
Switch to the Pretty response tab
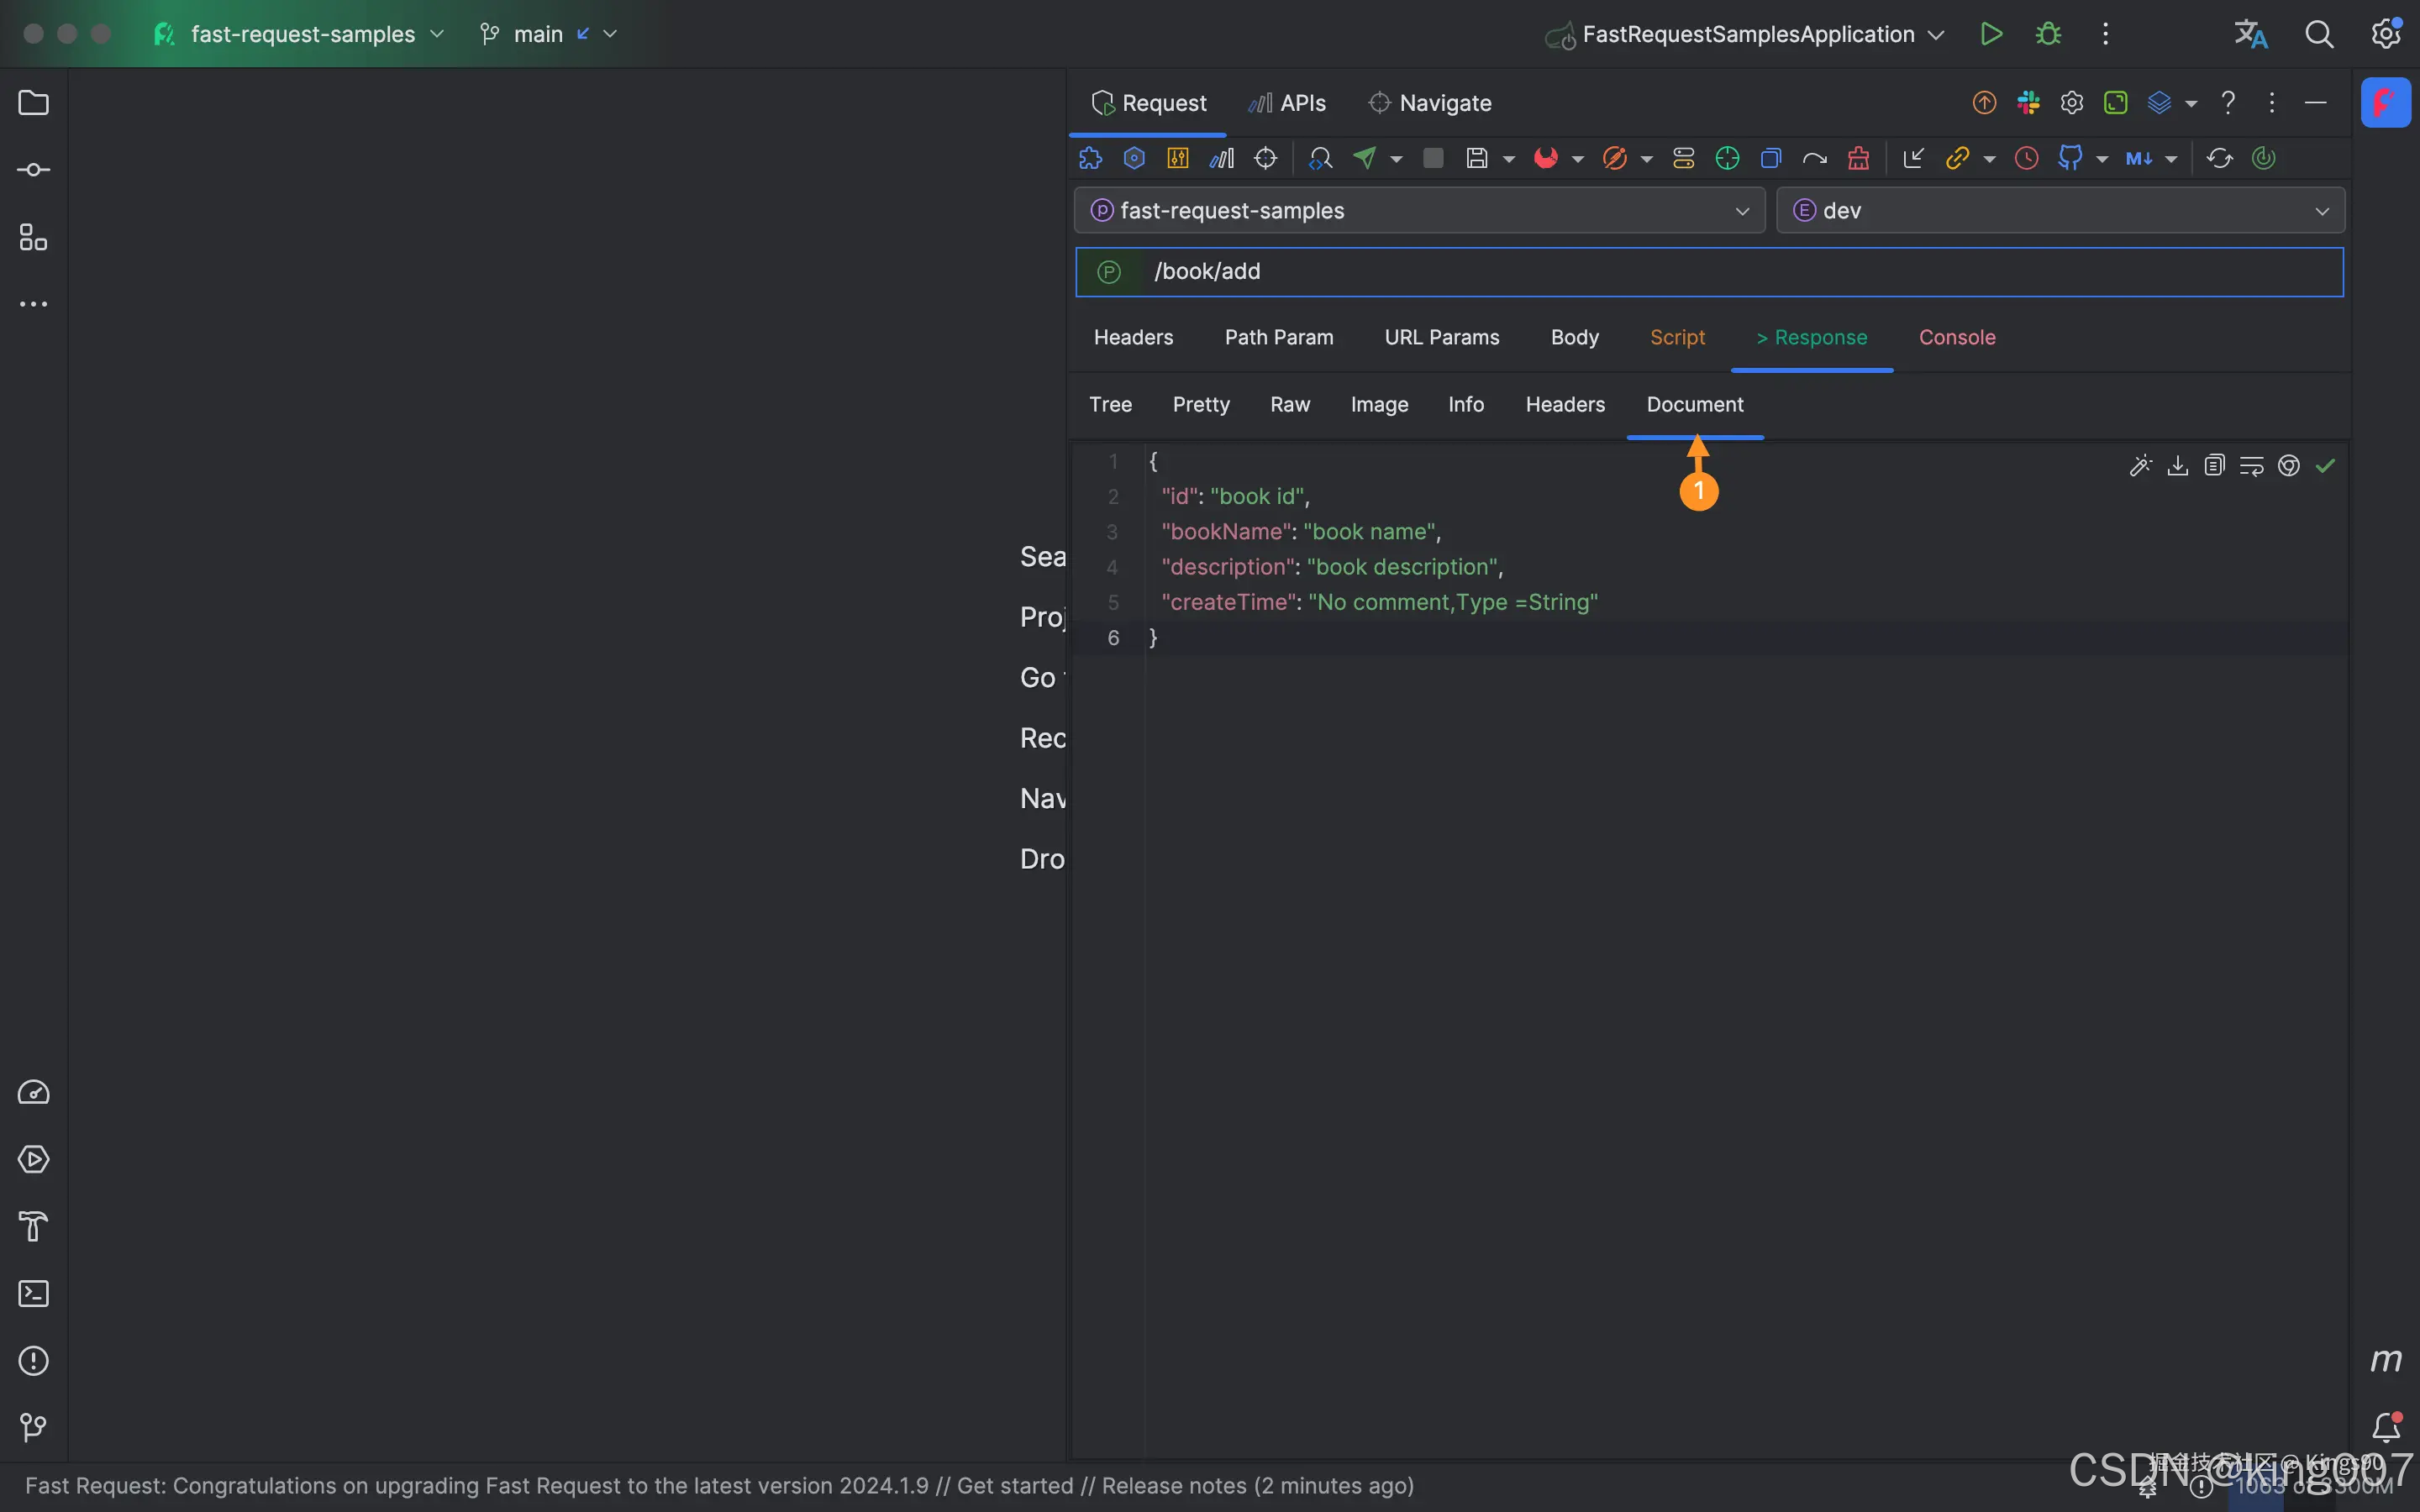click(1200, 404)
